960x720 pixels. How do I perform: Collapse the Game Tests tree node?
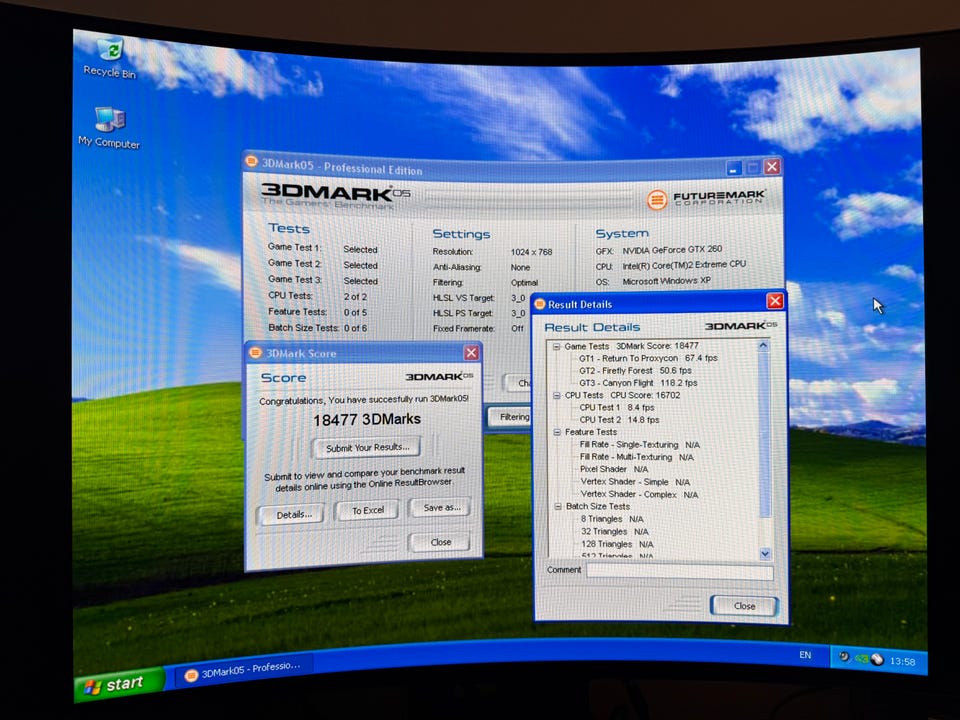[556, 347]
